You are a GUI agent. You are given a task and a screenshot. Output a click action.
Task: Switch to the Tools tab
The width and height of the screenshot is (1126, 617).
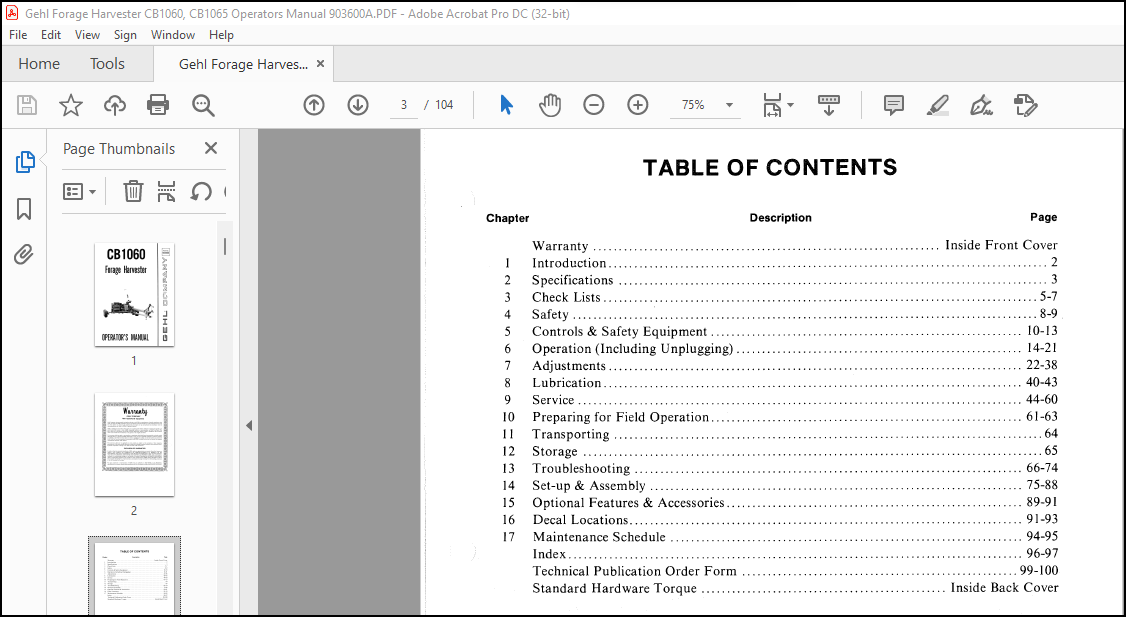click(x=107, y=64)
